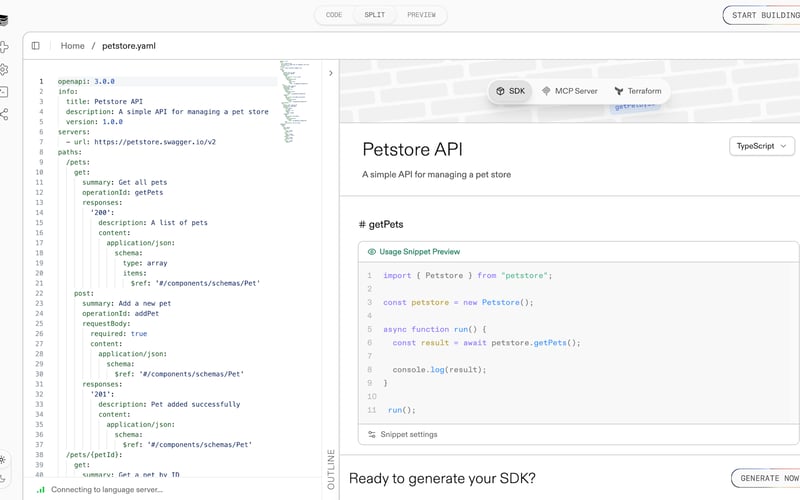Screen dimensions: 800x500
Task: Click the MCP Server diamond icon
Action: (x=546, y=91)
